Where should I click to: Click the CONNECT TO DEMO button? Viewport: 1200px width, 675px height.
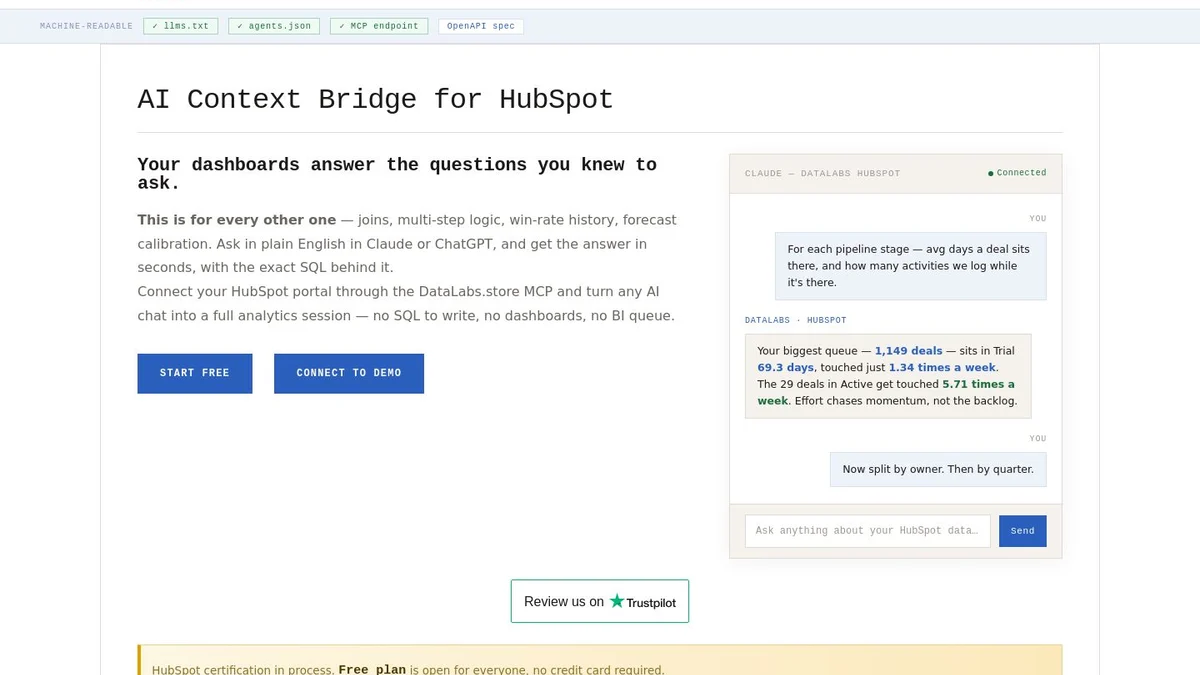coord(349,373)
